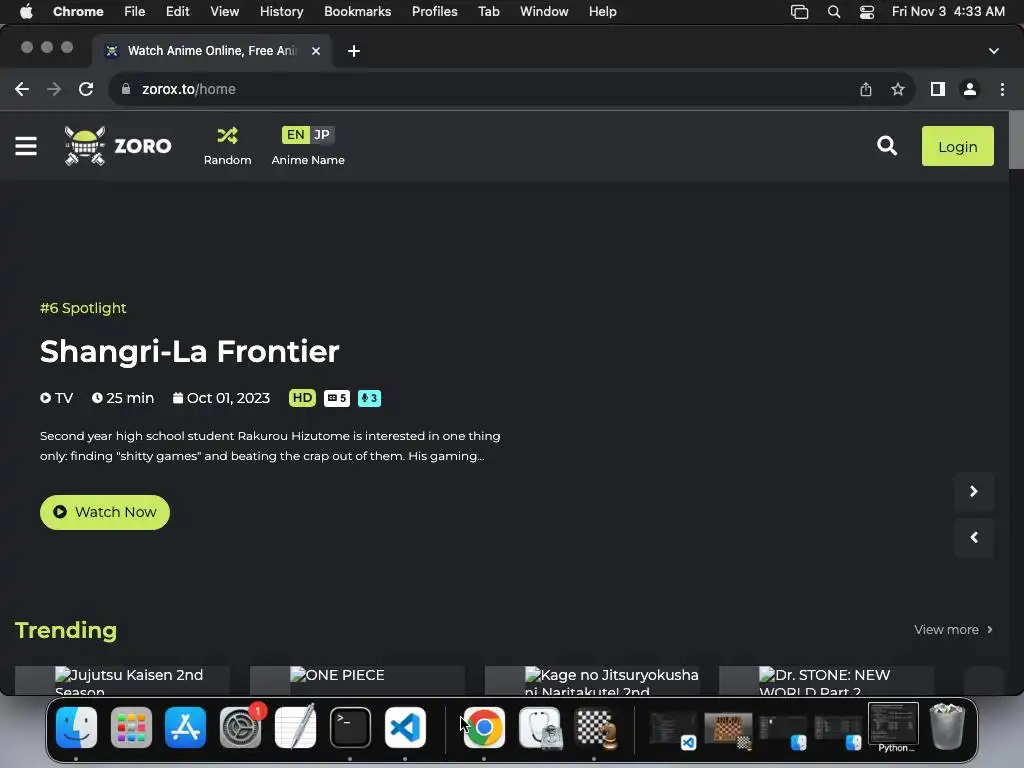Image resolution: width=1024 pixels, height=768 pixels.
Task: Open App Store from the Dock
Action: (185, 727)
